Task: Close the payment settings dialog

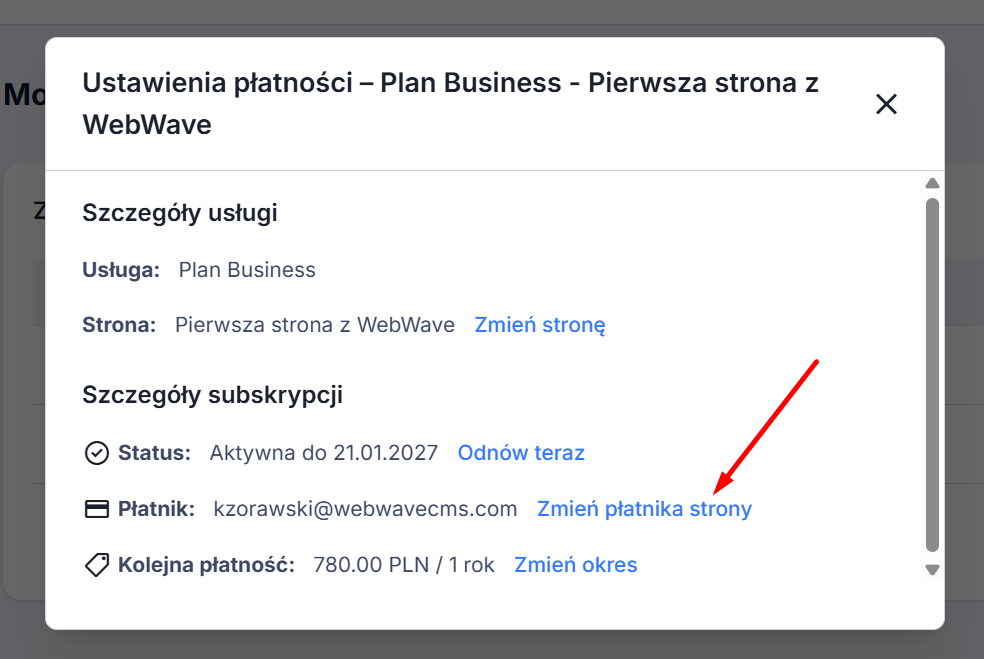Action: (886, 104)
